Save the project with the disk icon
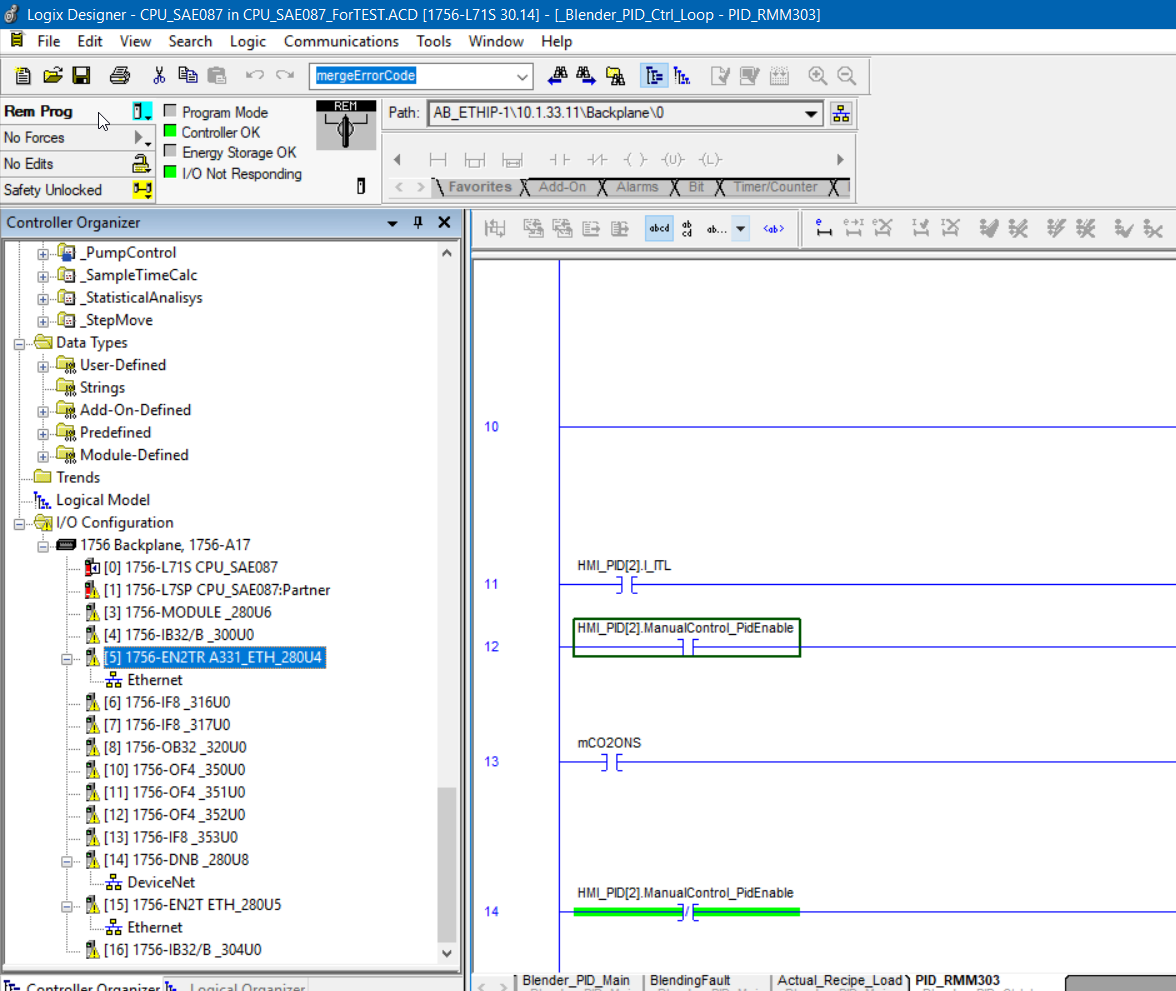The image size is (1176, 991). pos(81,76)
